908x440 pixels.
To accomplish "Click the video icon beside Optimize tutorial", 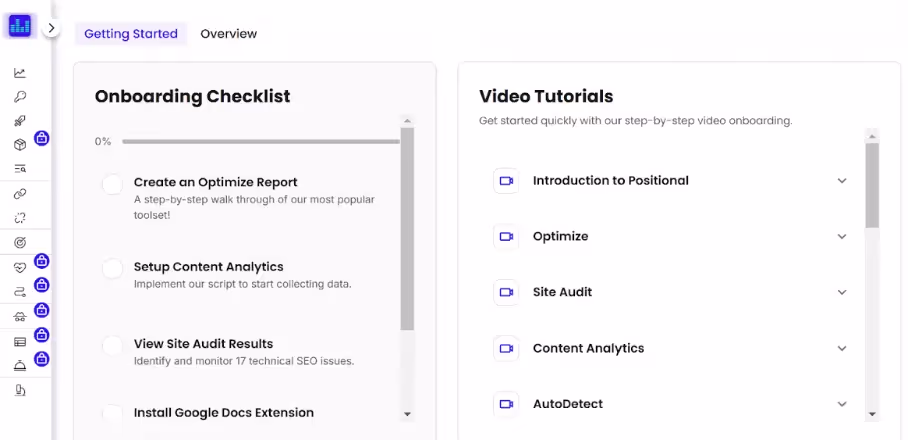I will click(x=506, y=236).
